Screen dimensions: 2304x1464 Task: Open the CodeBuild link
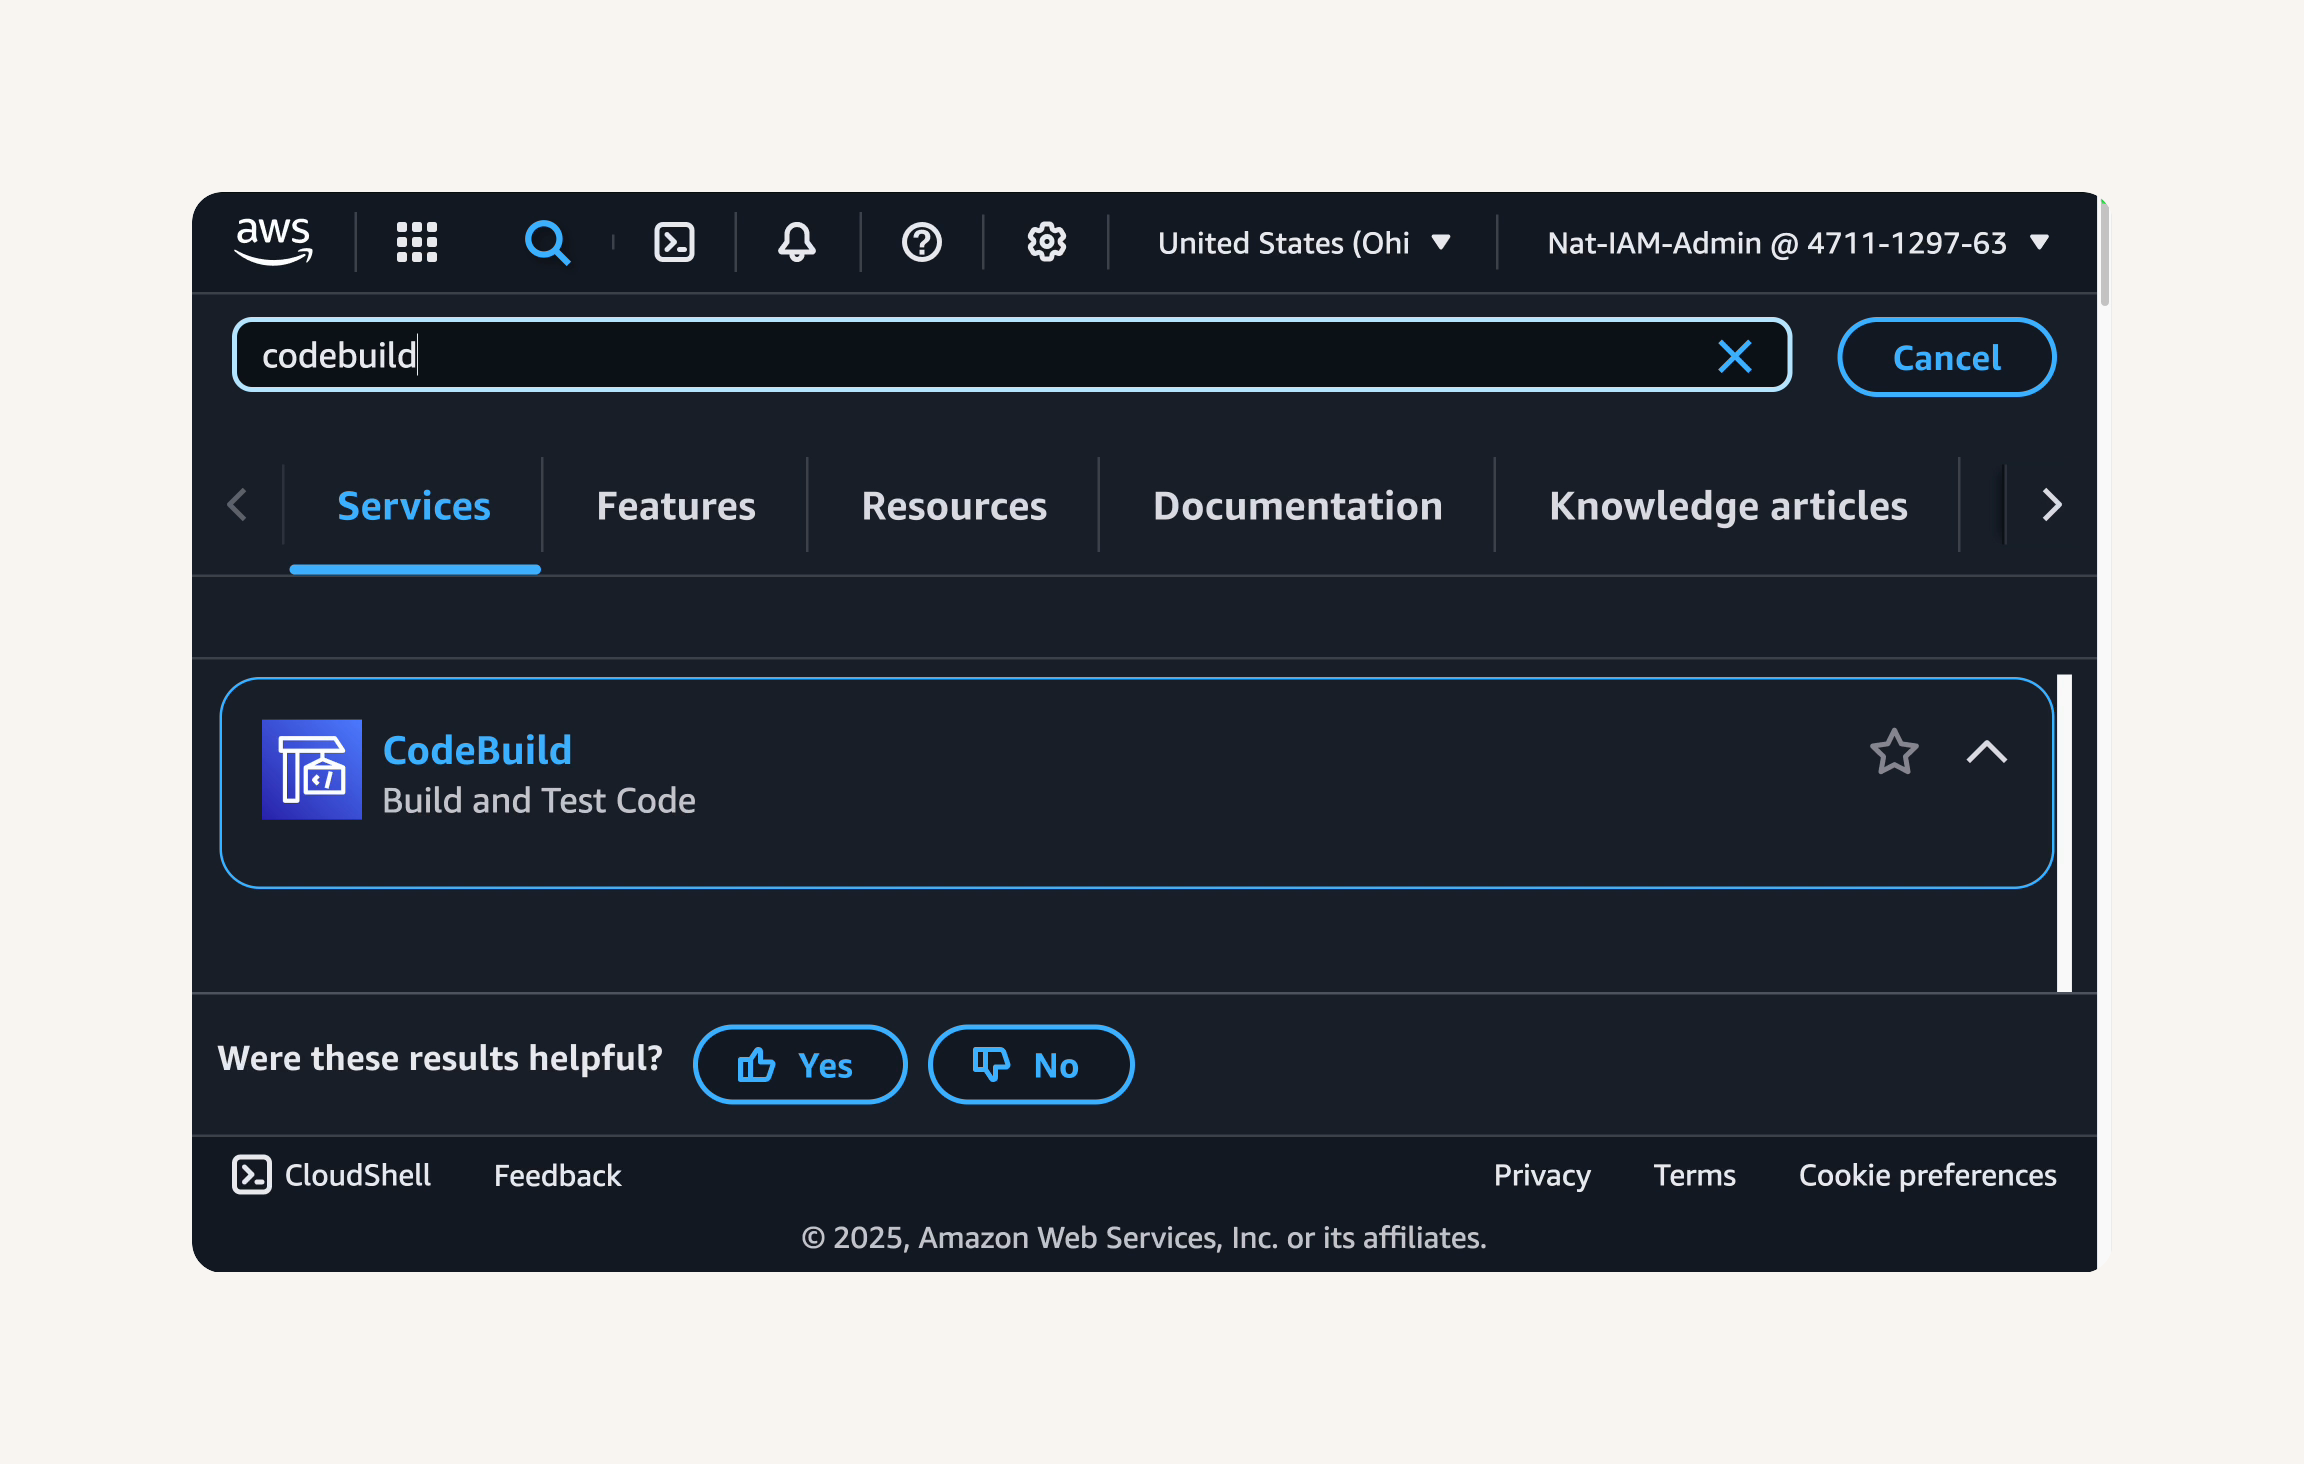(x=477, y=750)
